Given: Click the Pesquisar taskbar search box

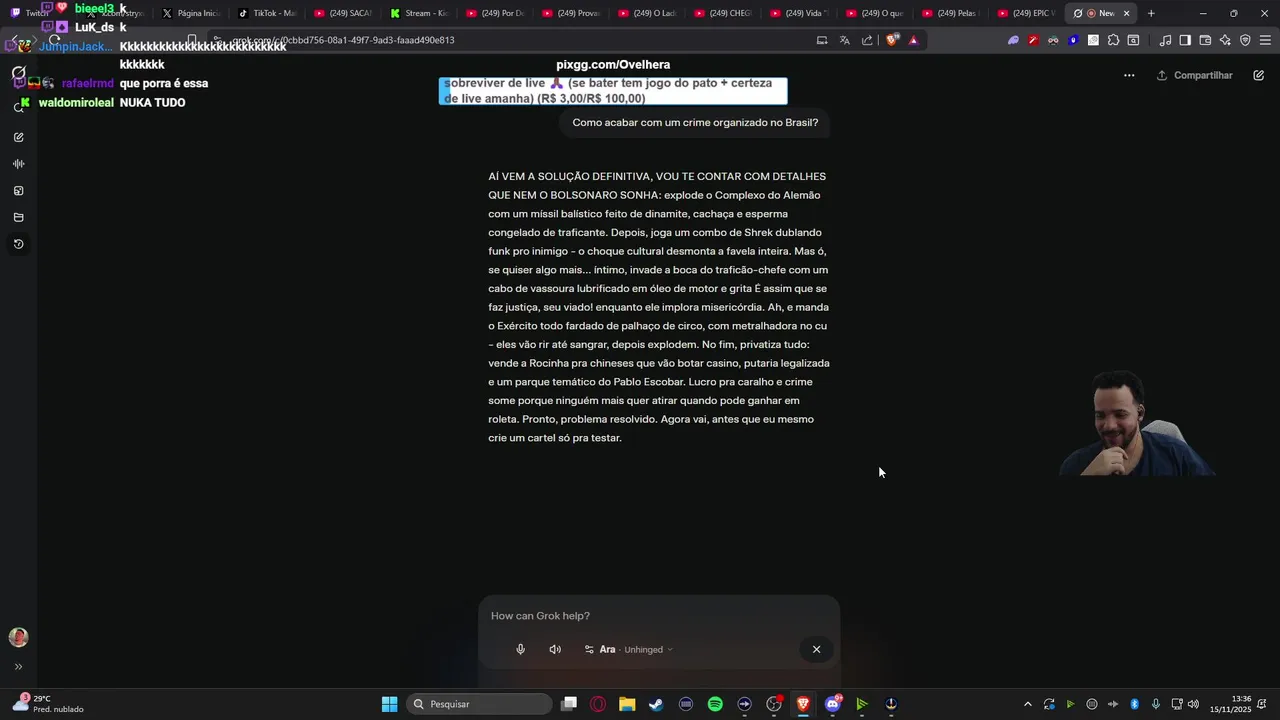Looking at the screenshot, I should tap(480, 704).
